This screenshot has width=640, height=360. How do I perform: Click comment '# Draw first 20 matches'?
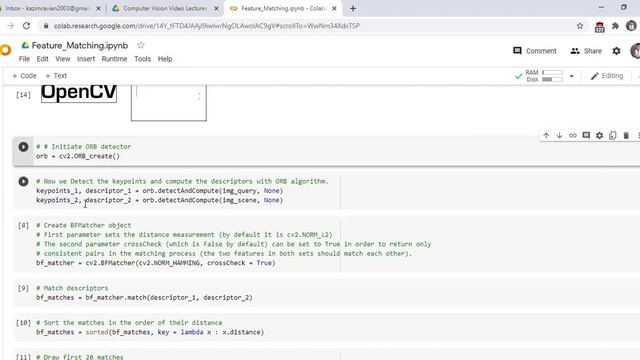tap(80, 357)
